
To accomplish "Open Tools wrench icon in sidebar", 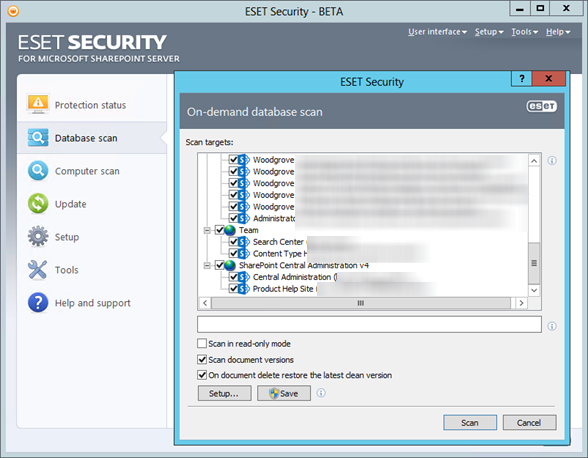I will click(x=38, y=270).
